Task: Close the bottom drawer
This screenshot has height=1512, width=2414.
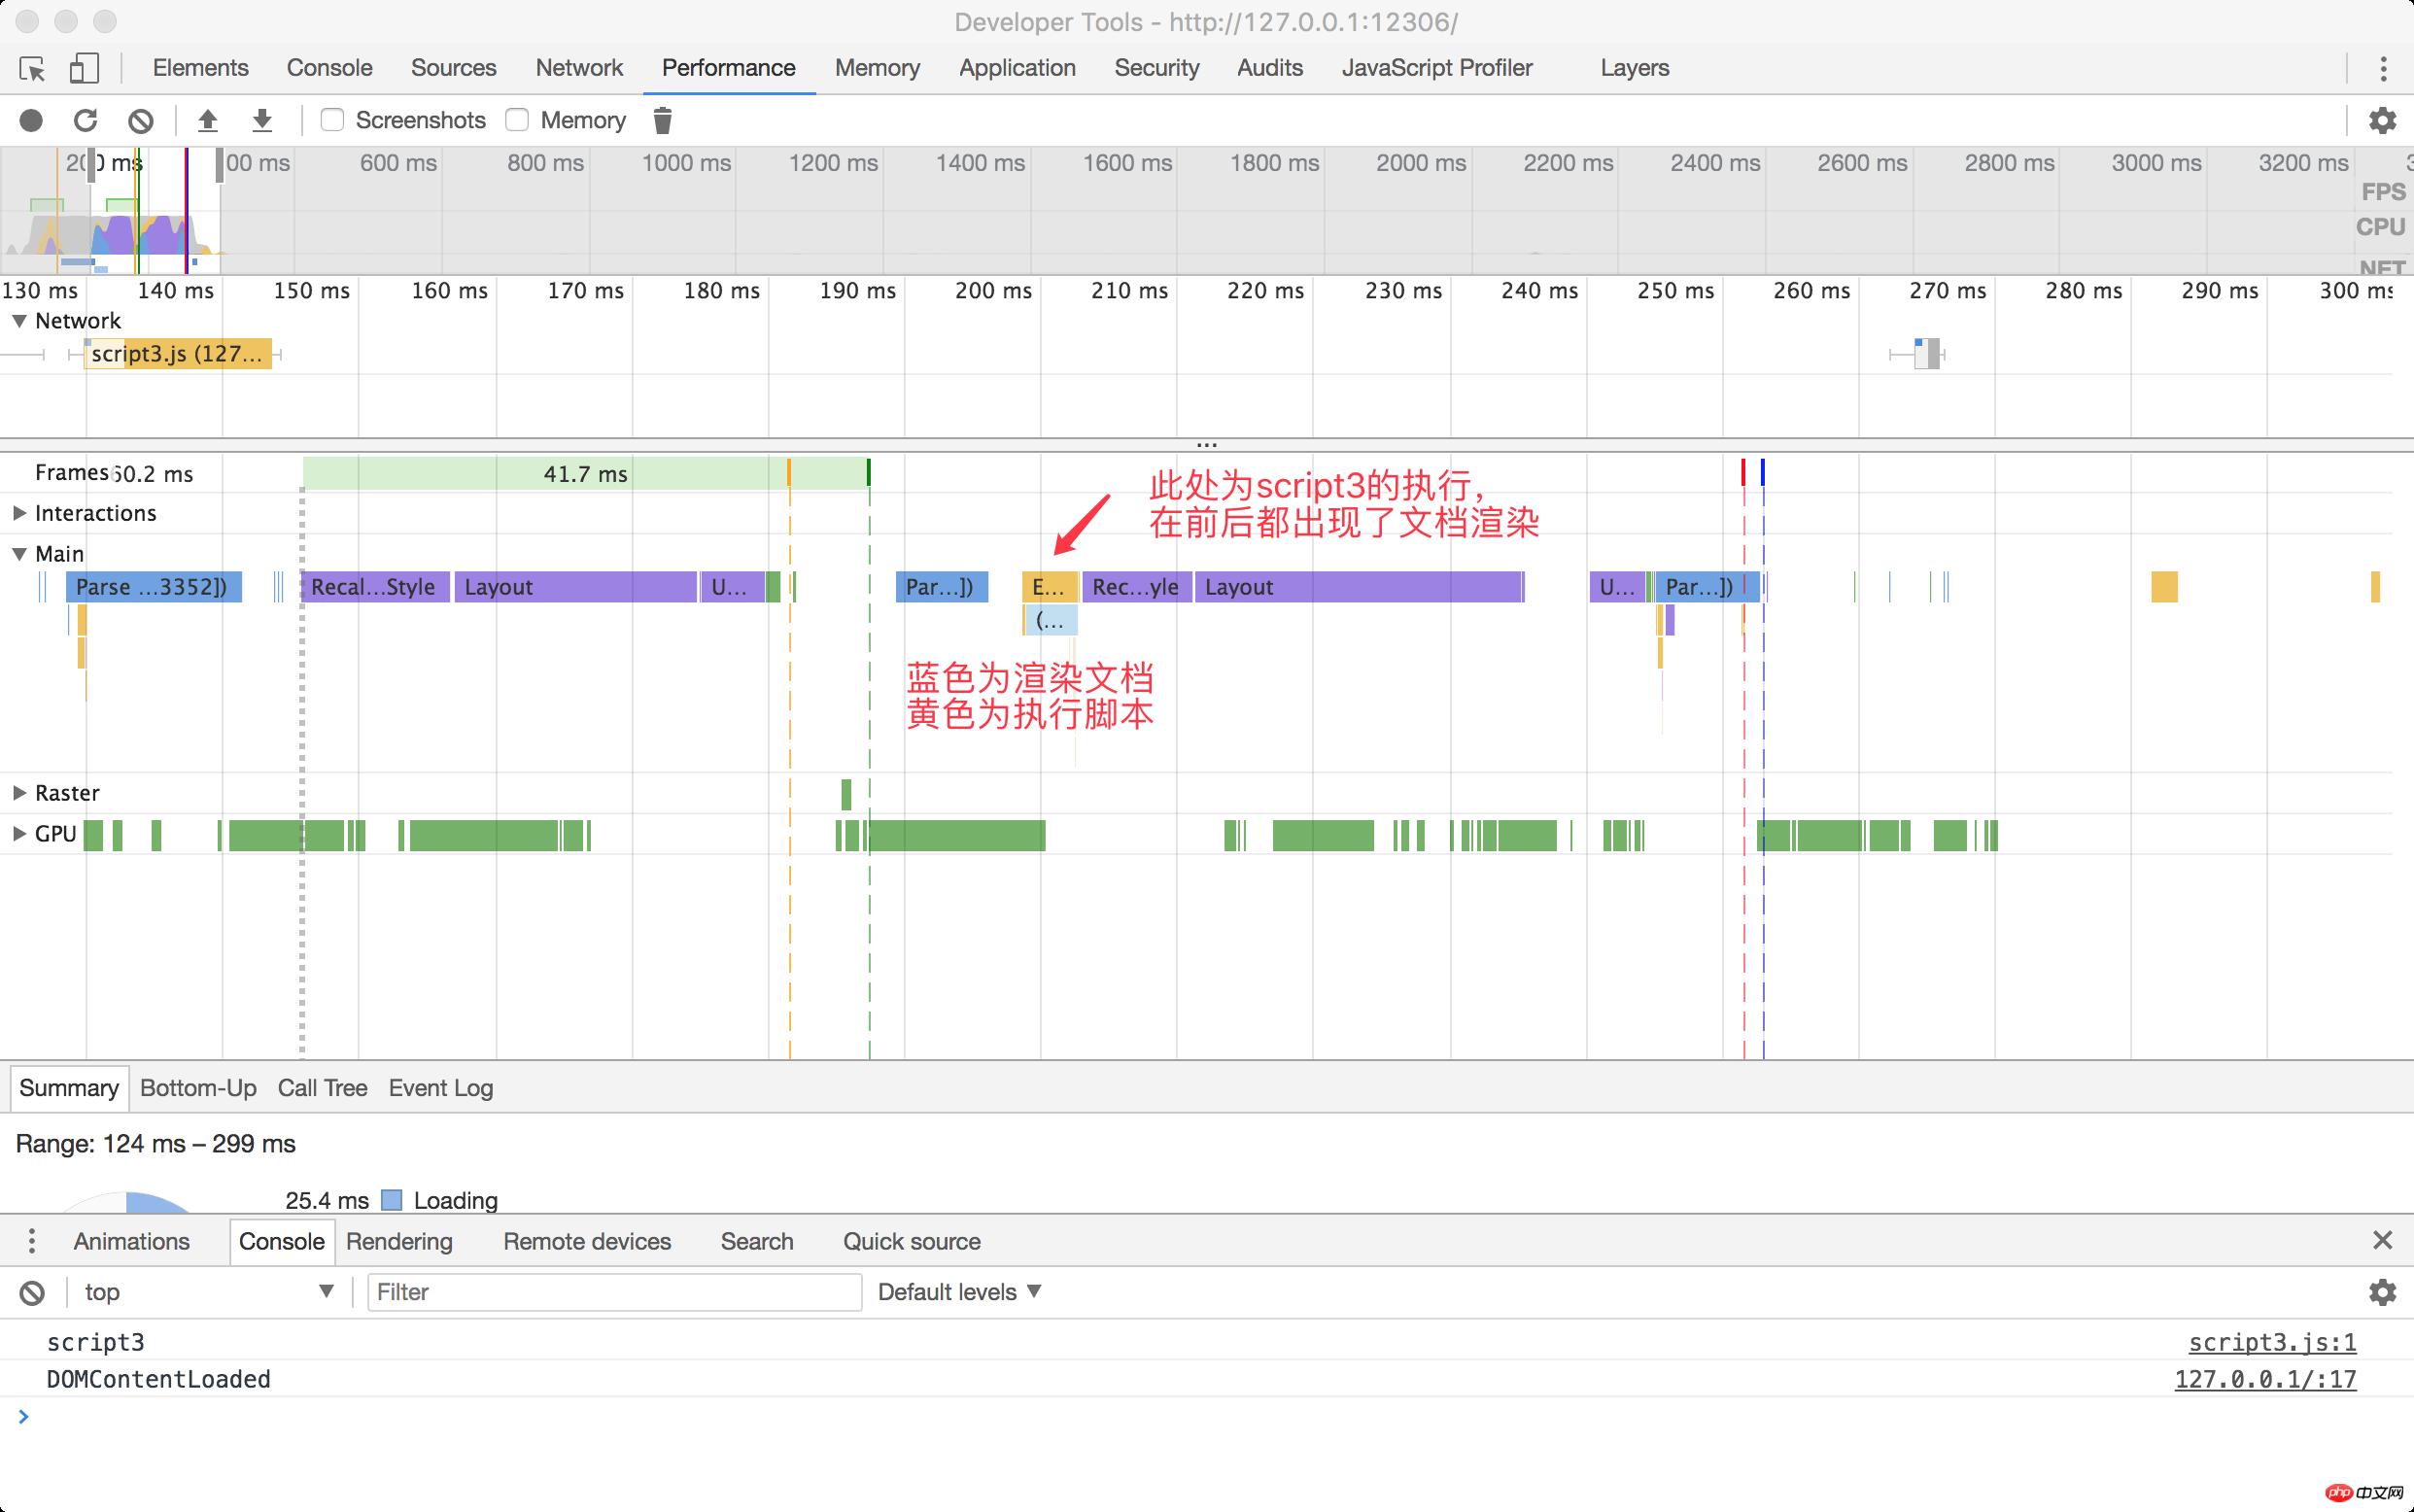Action: 2383,1240
